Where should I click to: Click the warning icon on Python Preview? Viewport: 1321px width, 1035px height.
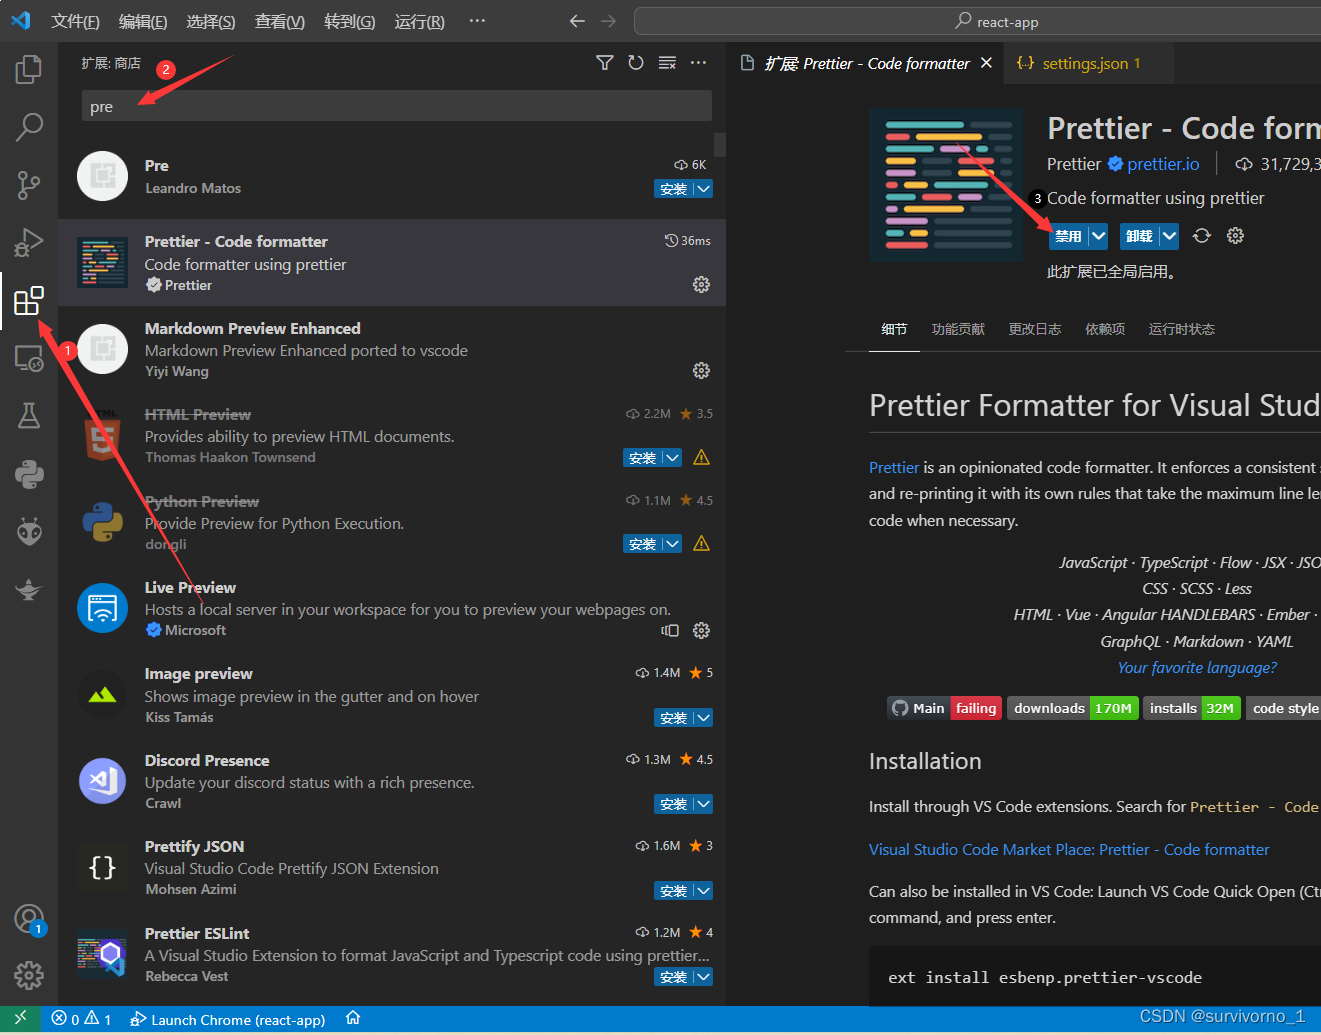point(701,544)
